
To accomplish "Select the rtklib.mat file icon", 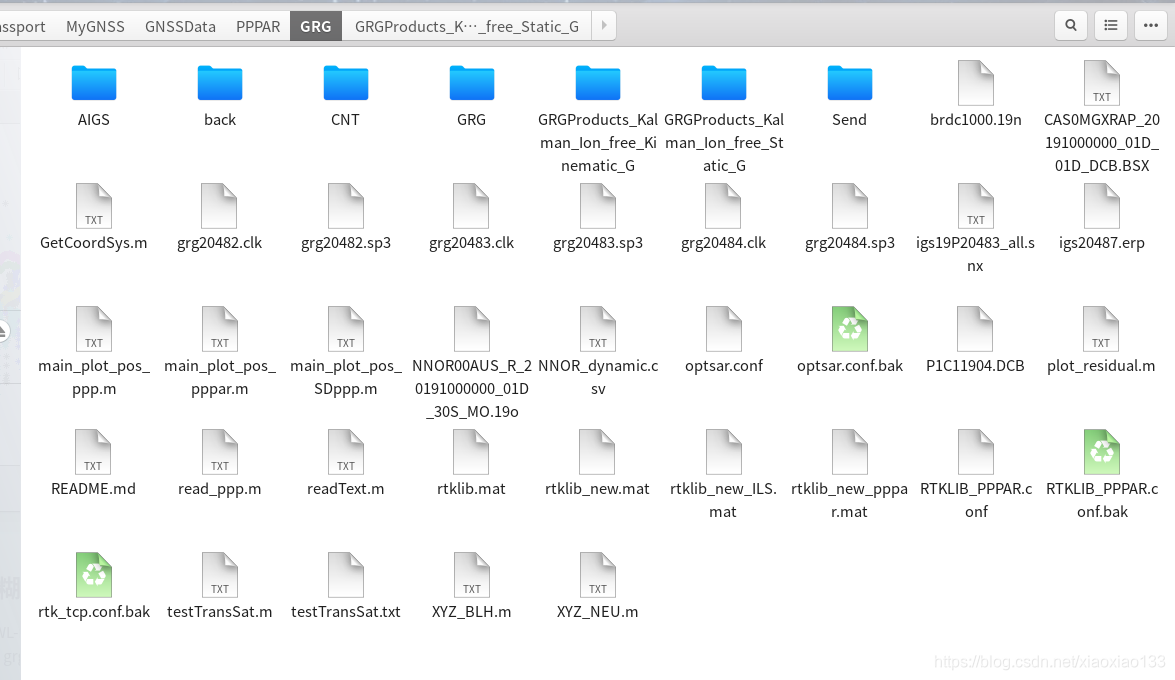I will pos(471,452).
